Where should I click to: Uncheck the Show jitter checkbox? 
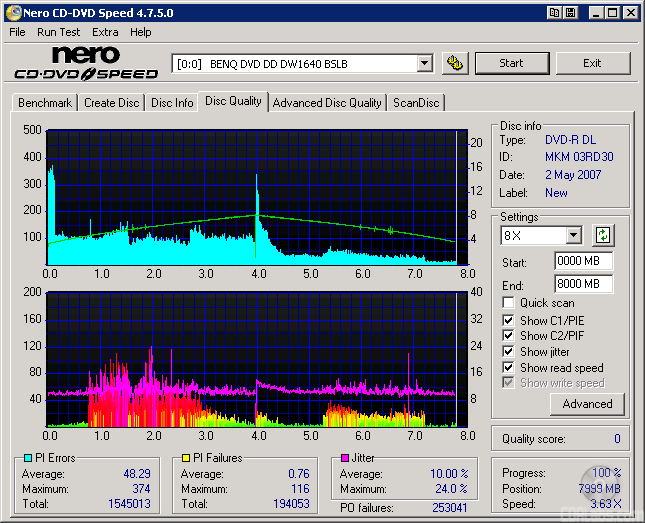pyautogui.click(x=509, y=352)
